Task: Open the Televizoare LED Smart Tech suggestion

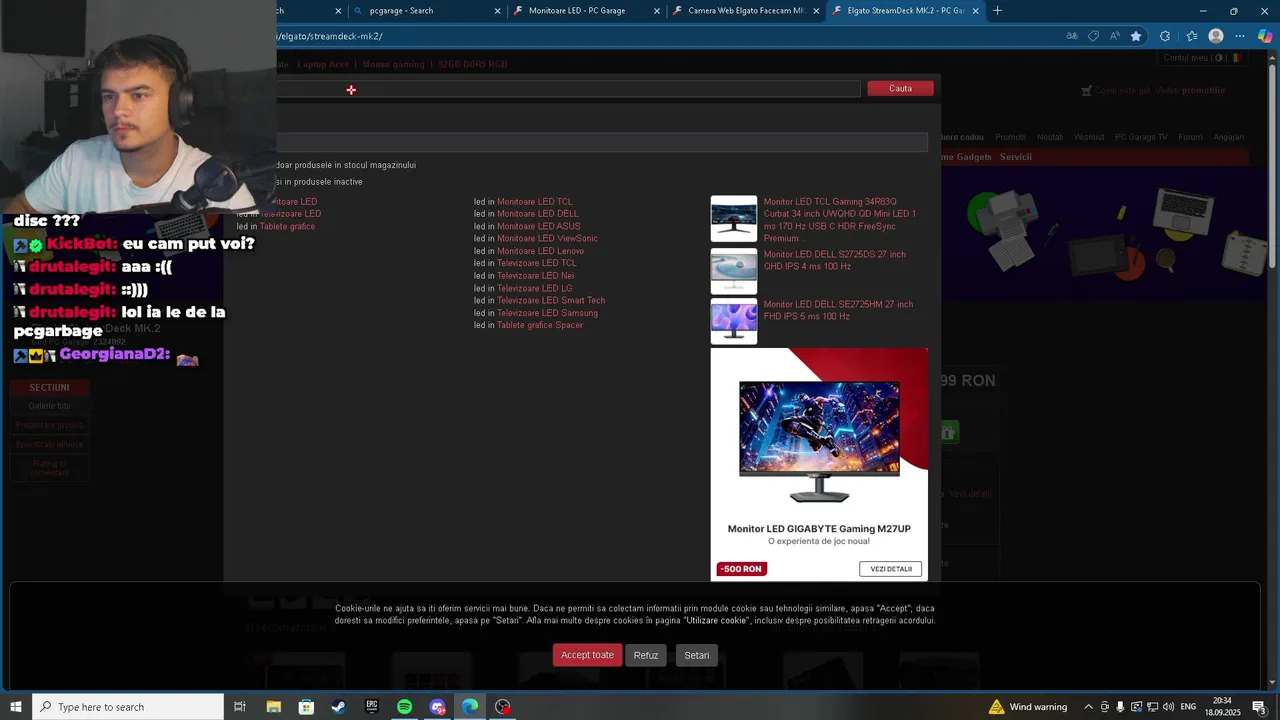Action: click(x=551, y=300)
